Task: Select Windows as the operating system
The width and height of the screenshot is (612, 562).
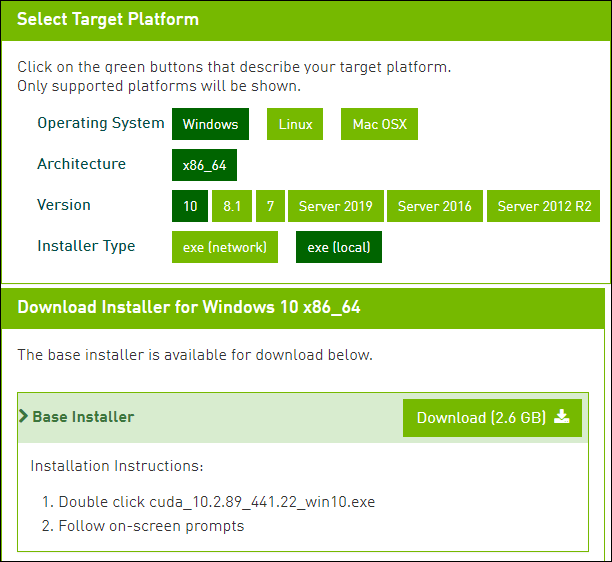Action: (x=210, y=125)
